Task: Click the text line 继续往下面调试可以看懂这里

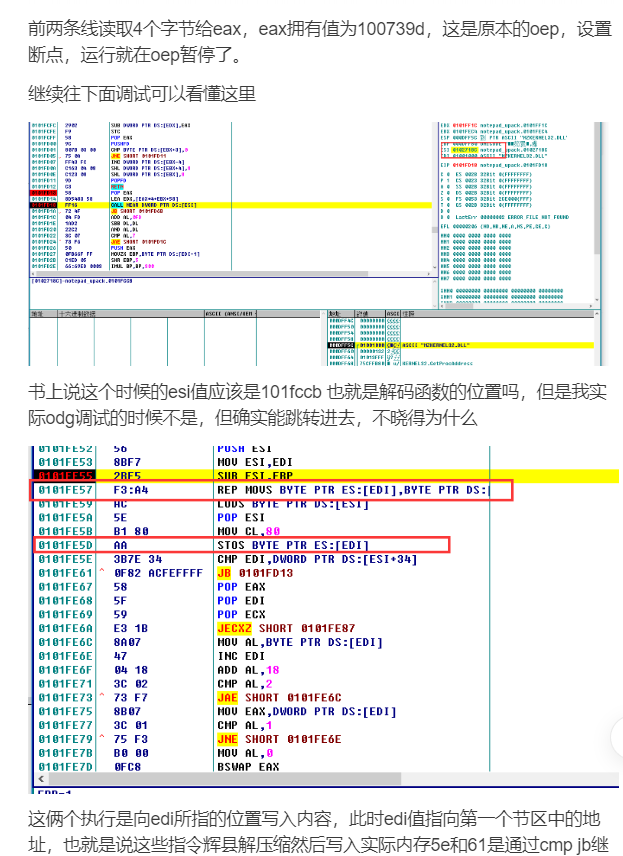Action: [142, 94]
